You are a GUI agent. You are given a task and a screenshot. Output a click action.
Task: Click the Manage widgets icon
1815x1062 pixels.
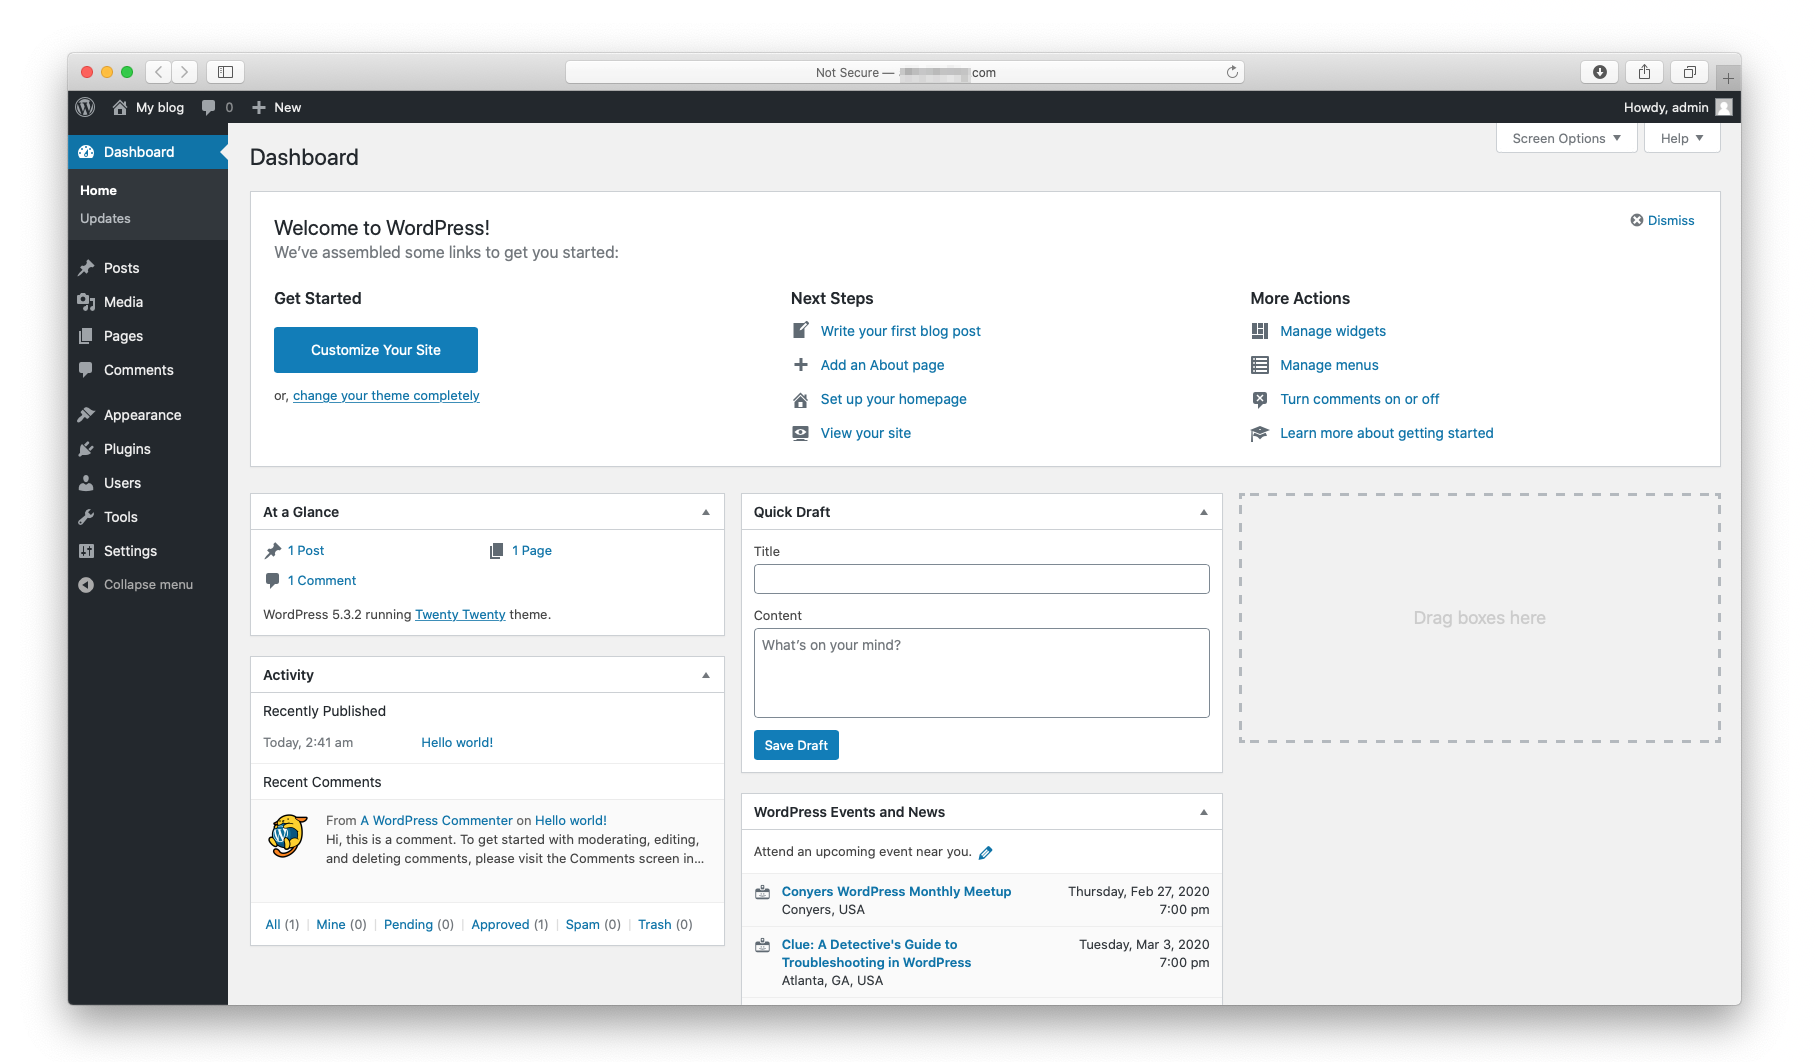click(1260, 331)
